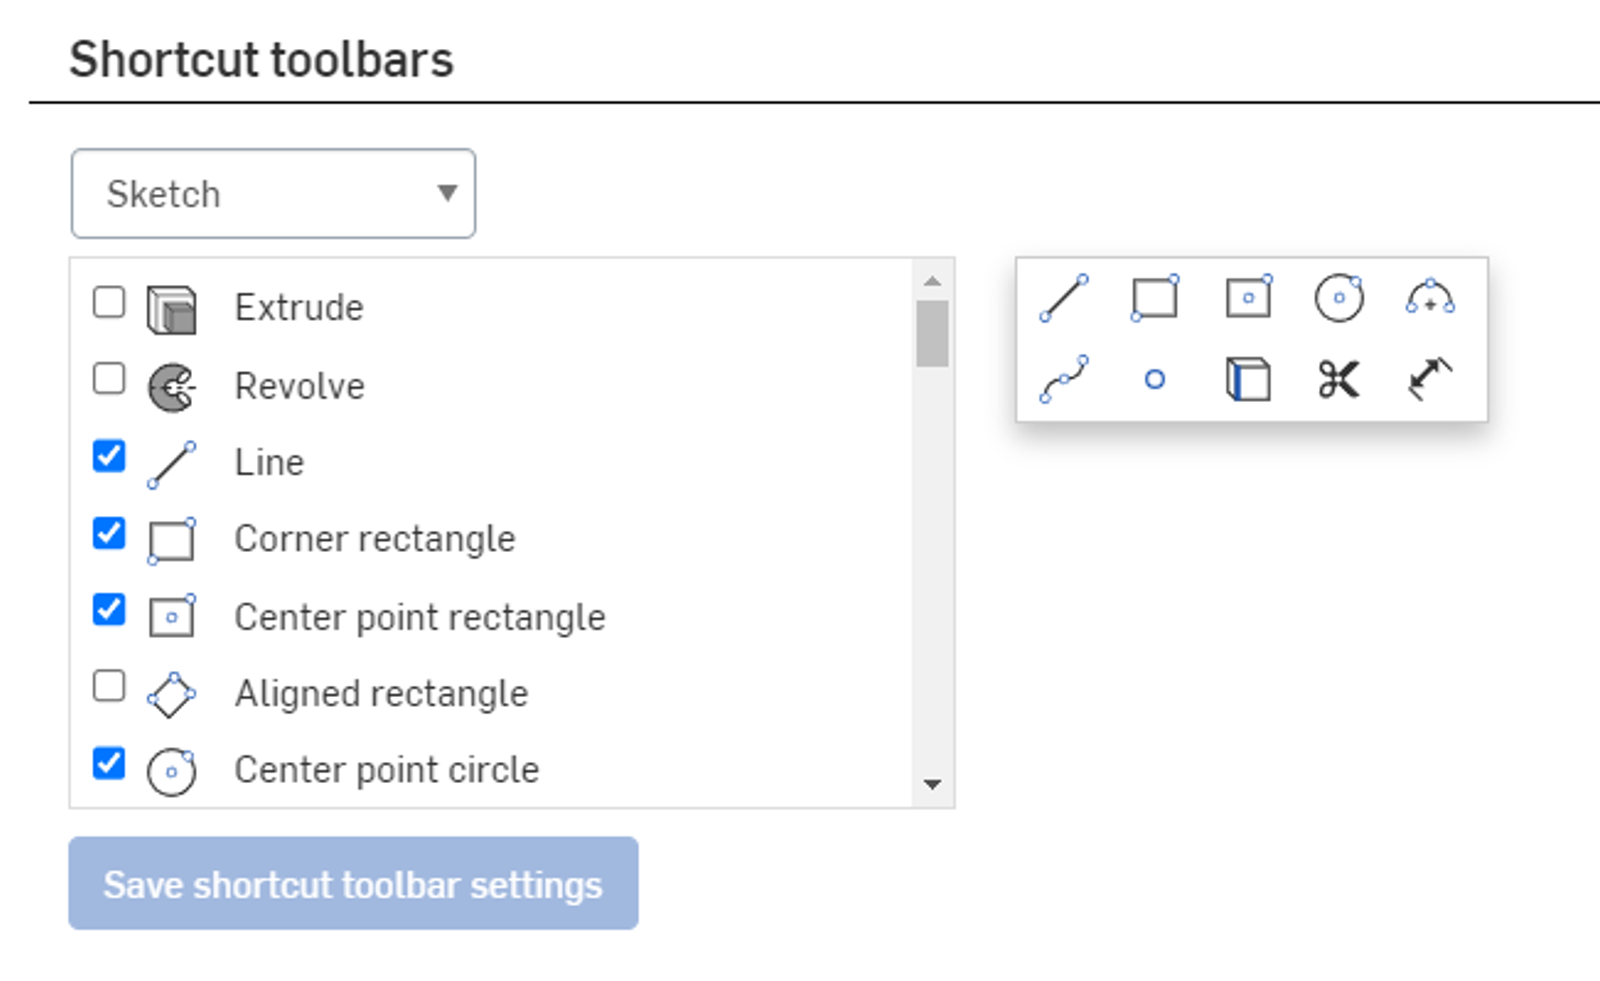Click the Use/Project face icon in preview

point(1247,380)
